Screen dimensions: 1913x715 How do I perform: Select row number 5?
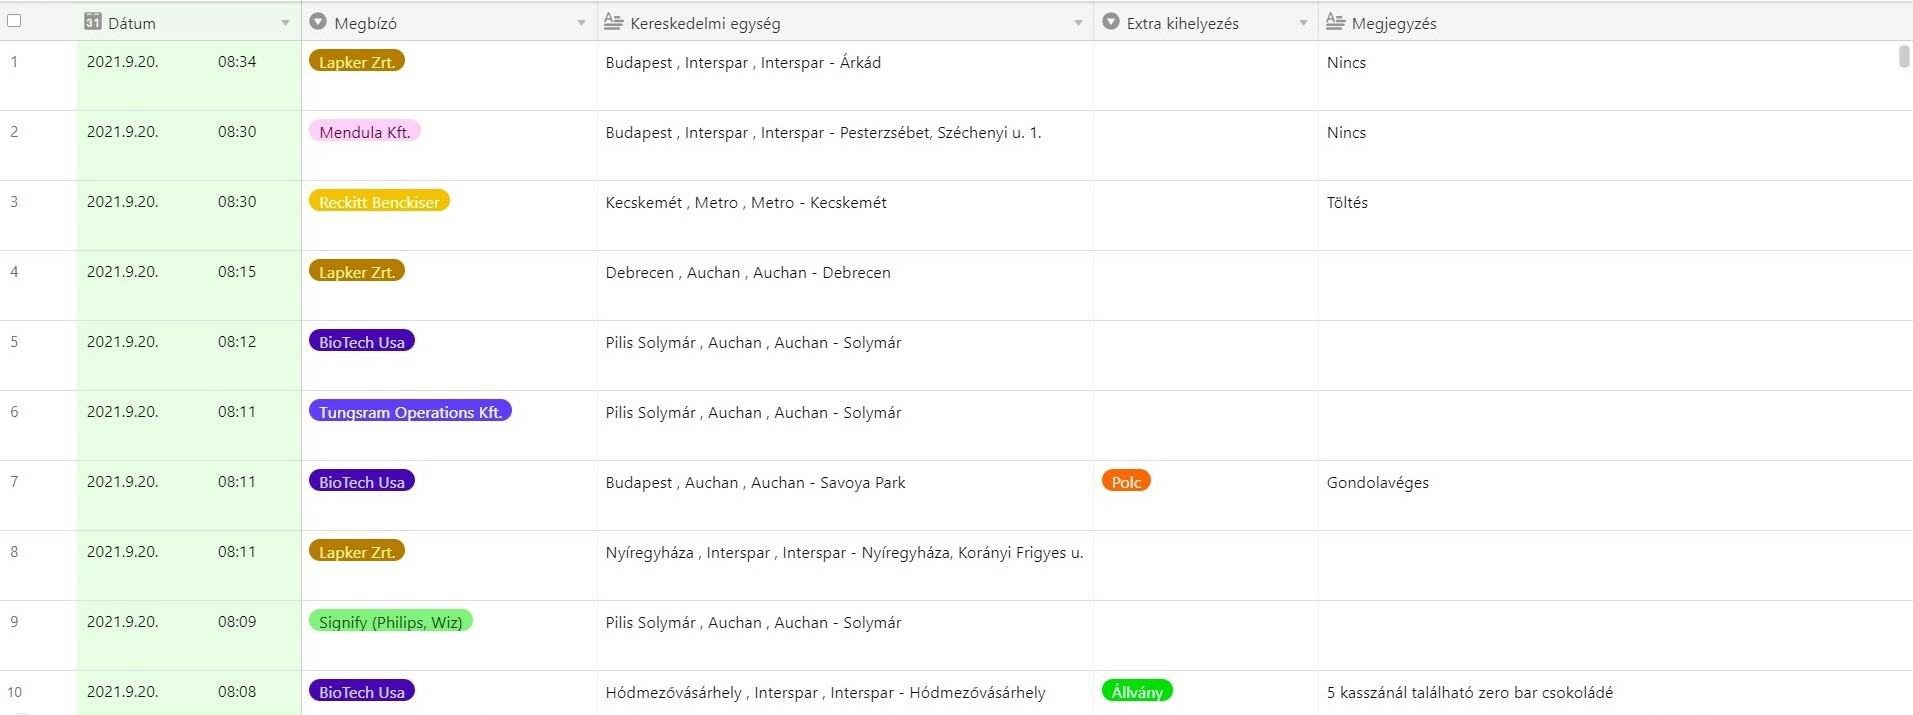pyautogui.click(x=14, y=342)
